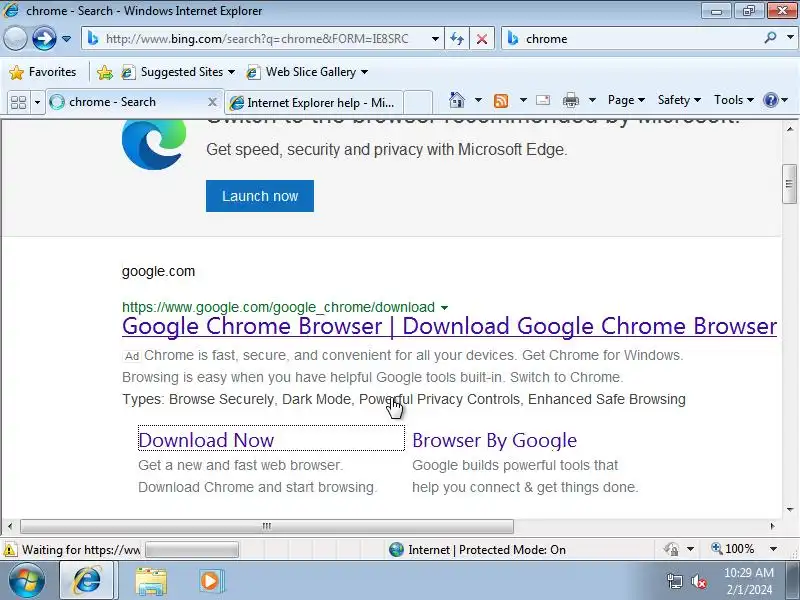Click the address bar URL field
Screen dimensions: 800x600
click(257, 39)
